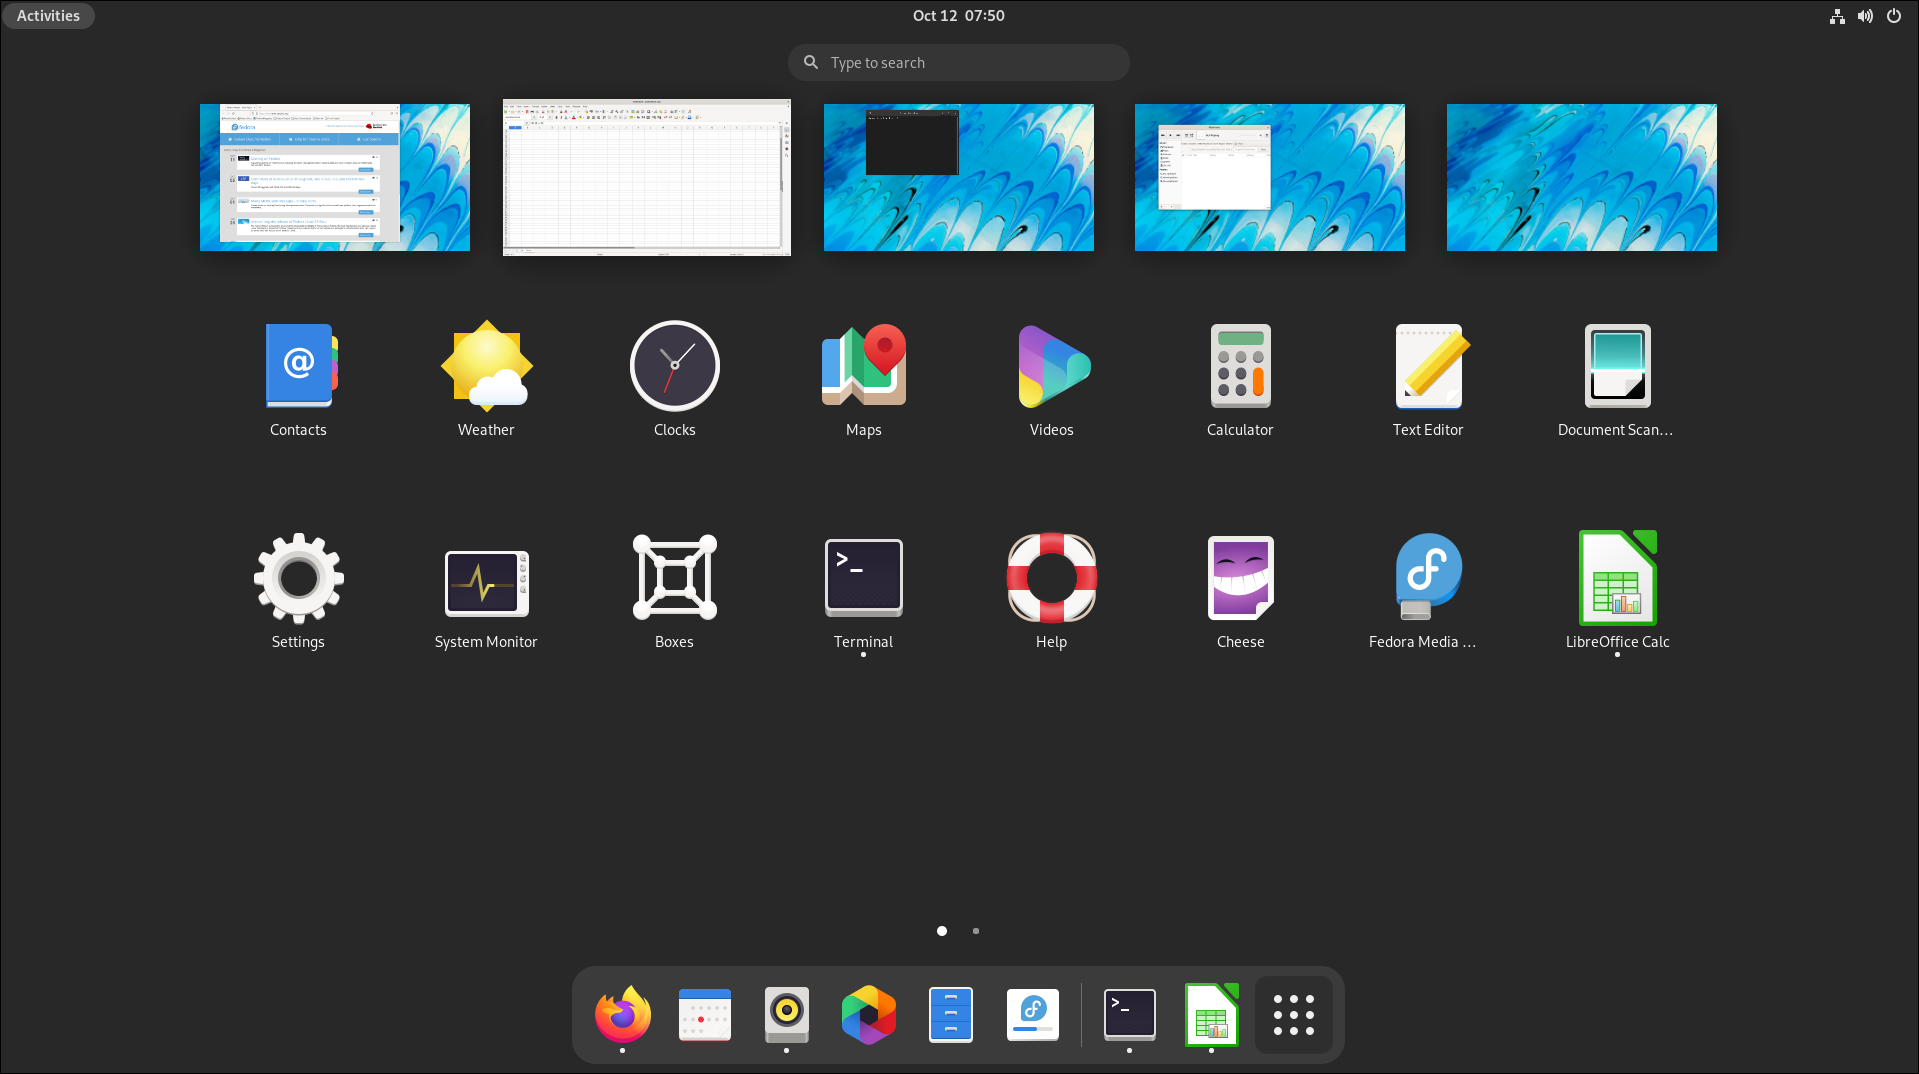1919x1074 pixels.
Task: Open the clock and calendar menu
Action: click(958, 16)
